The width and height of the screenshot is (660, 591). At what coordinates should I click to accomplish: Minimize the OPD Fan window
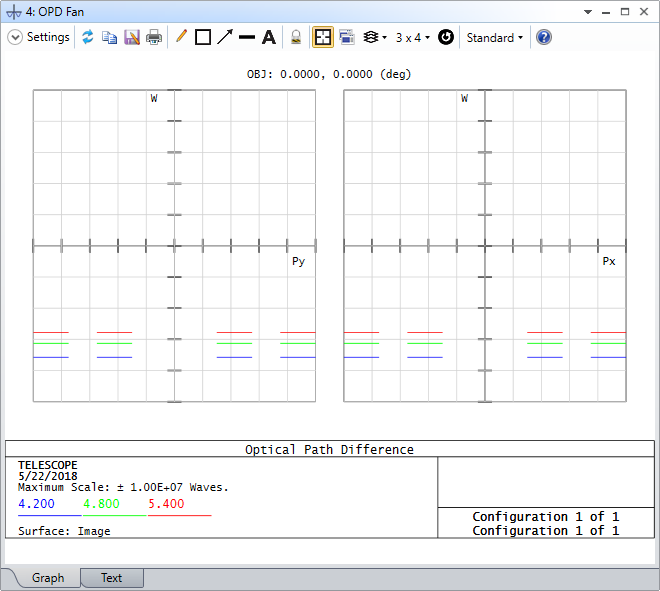pyautogui.click(x=606, y=13)
